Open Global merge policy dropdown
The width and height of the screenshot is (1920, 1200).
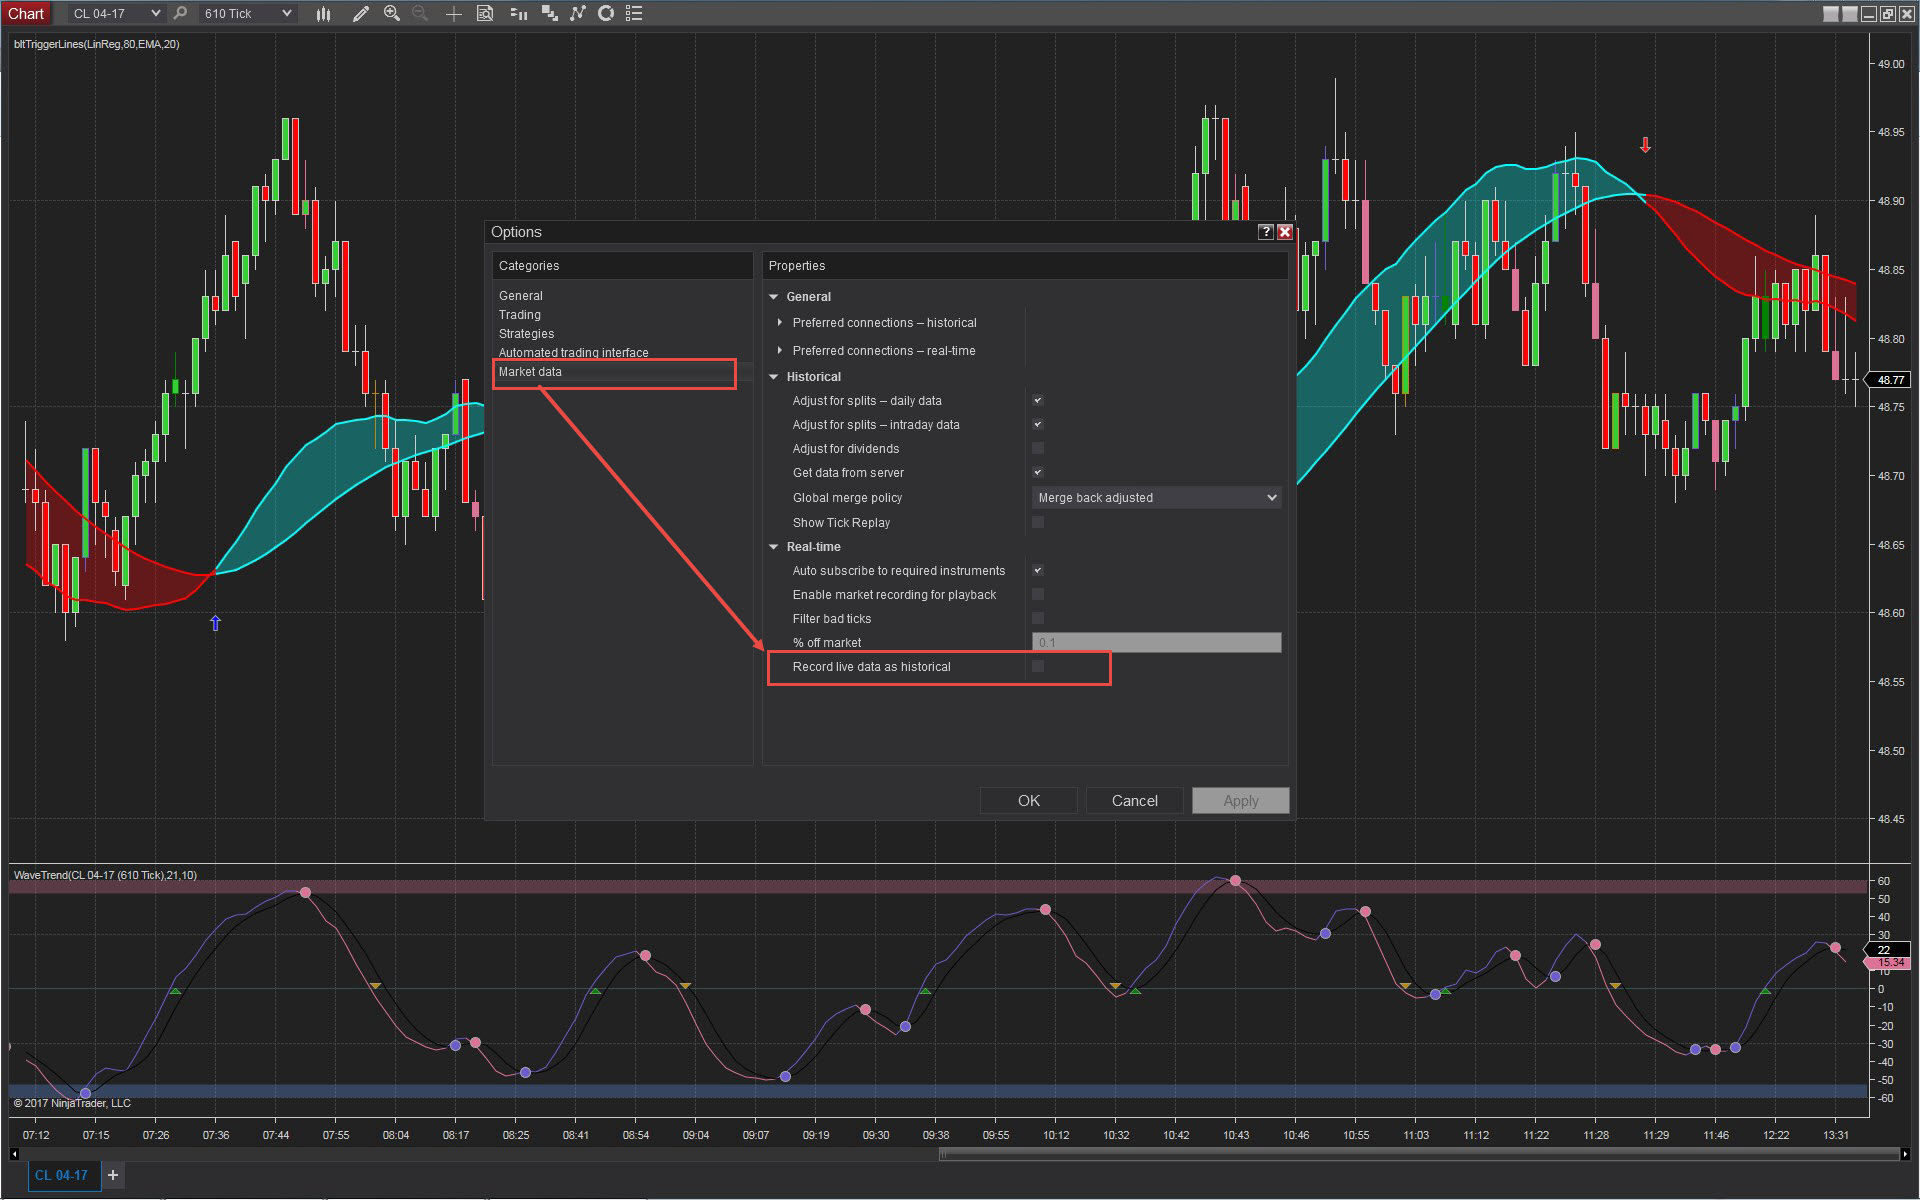tap(1156, 498)
